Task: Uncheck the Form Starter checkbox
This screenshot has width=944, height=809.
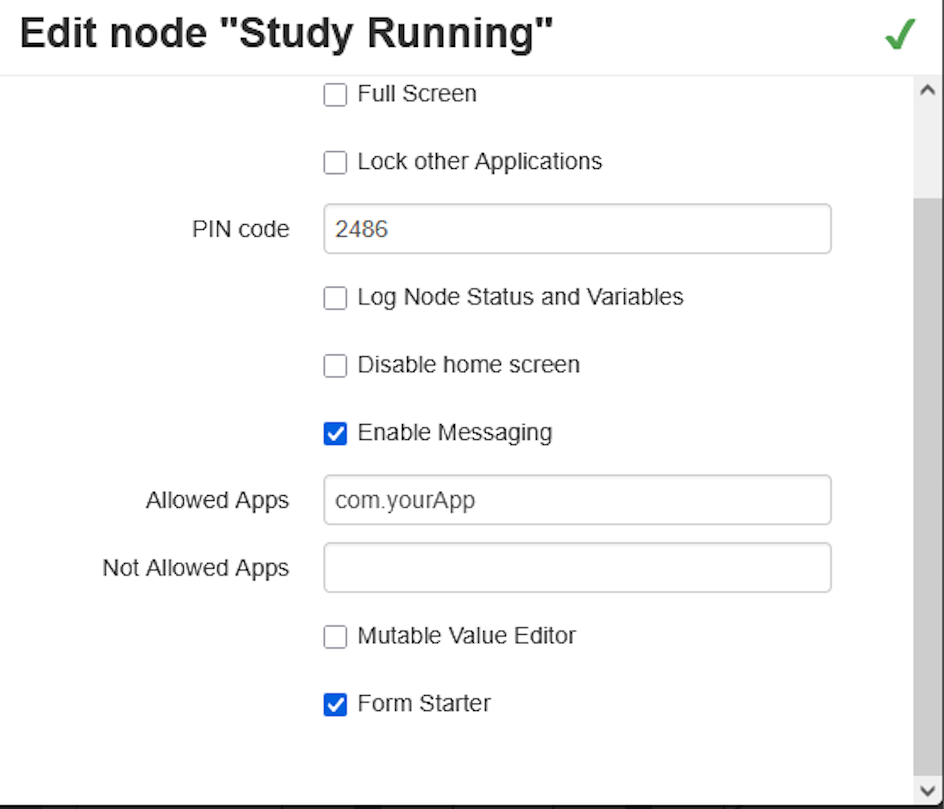Action: pos(335,705)
